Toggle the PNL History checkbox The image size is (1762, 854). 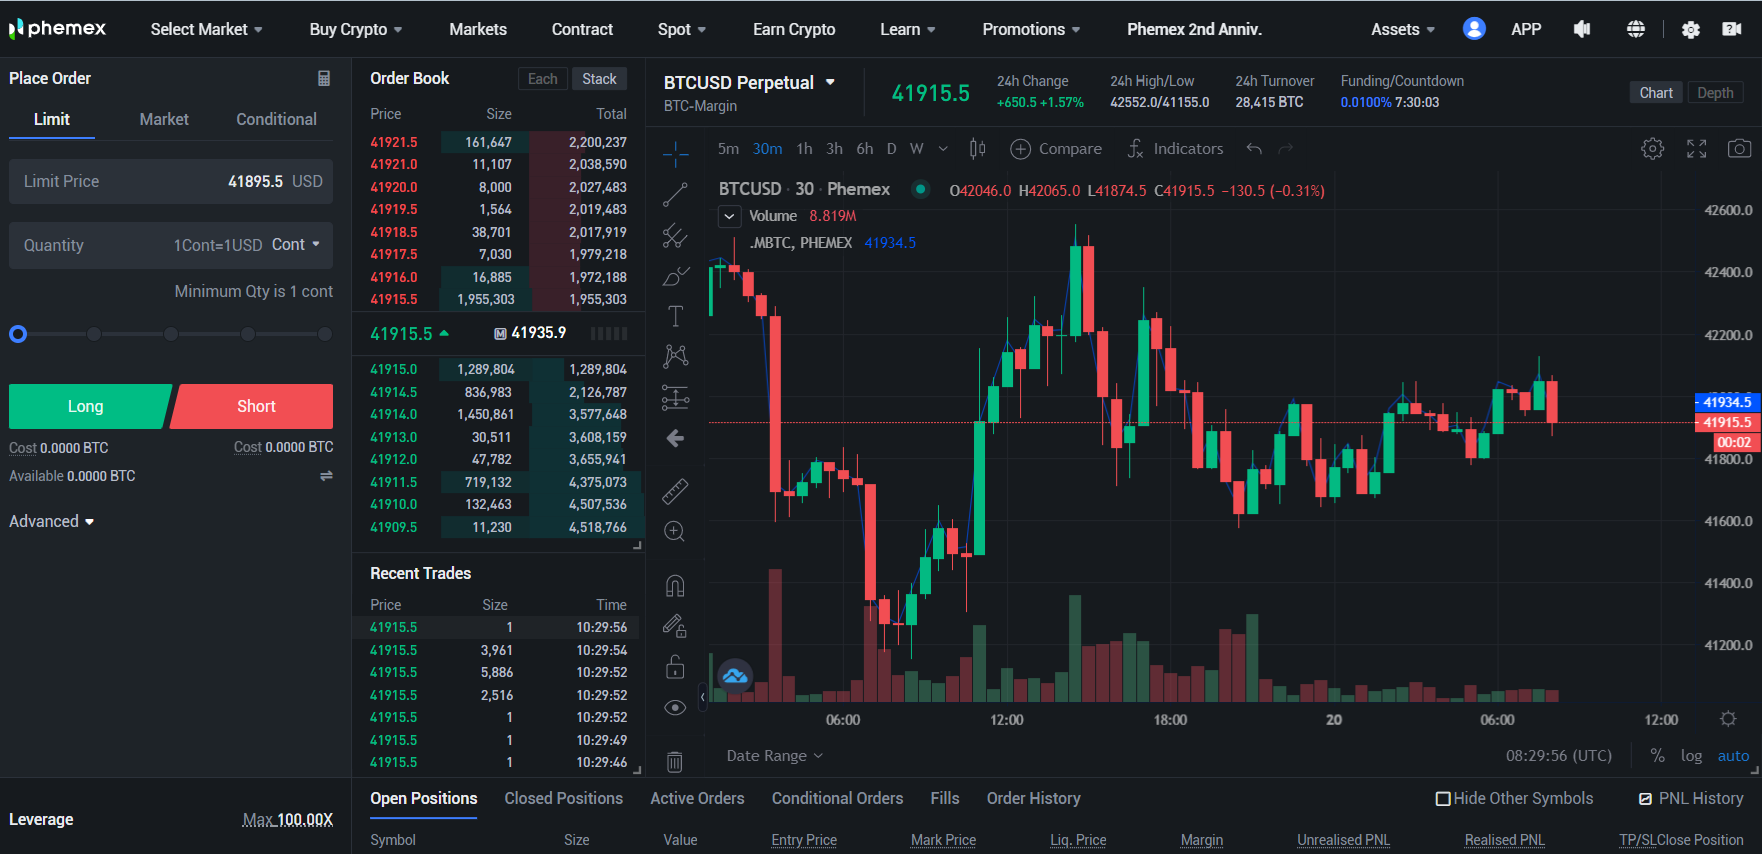[x=1645, y=798]
